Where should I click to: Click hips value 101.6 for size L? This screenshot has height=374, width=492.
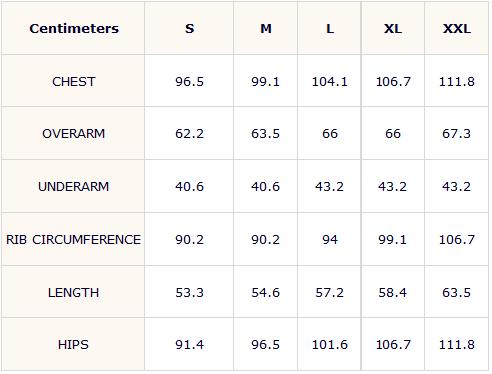tap(330, 345)
